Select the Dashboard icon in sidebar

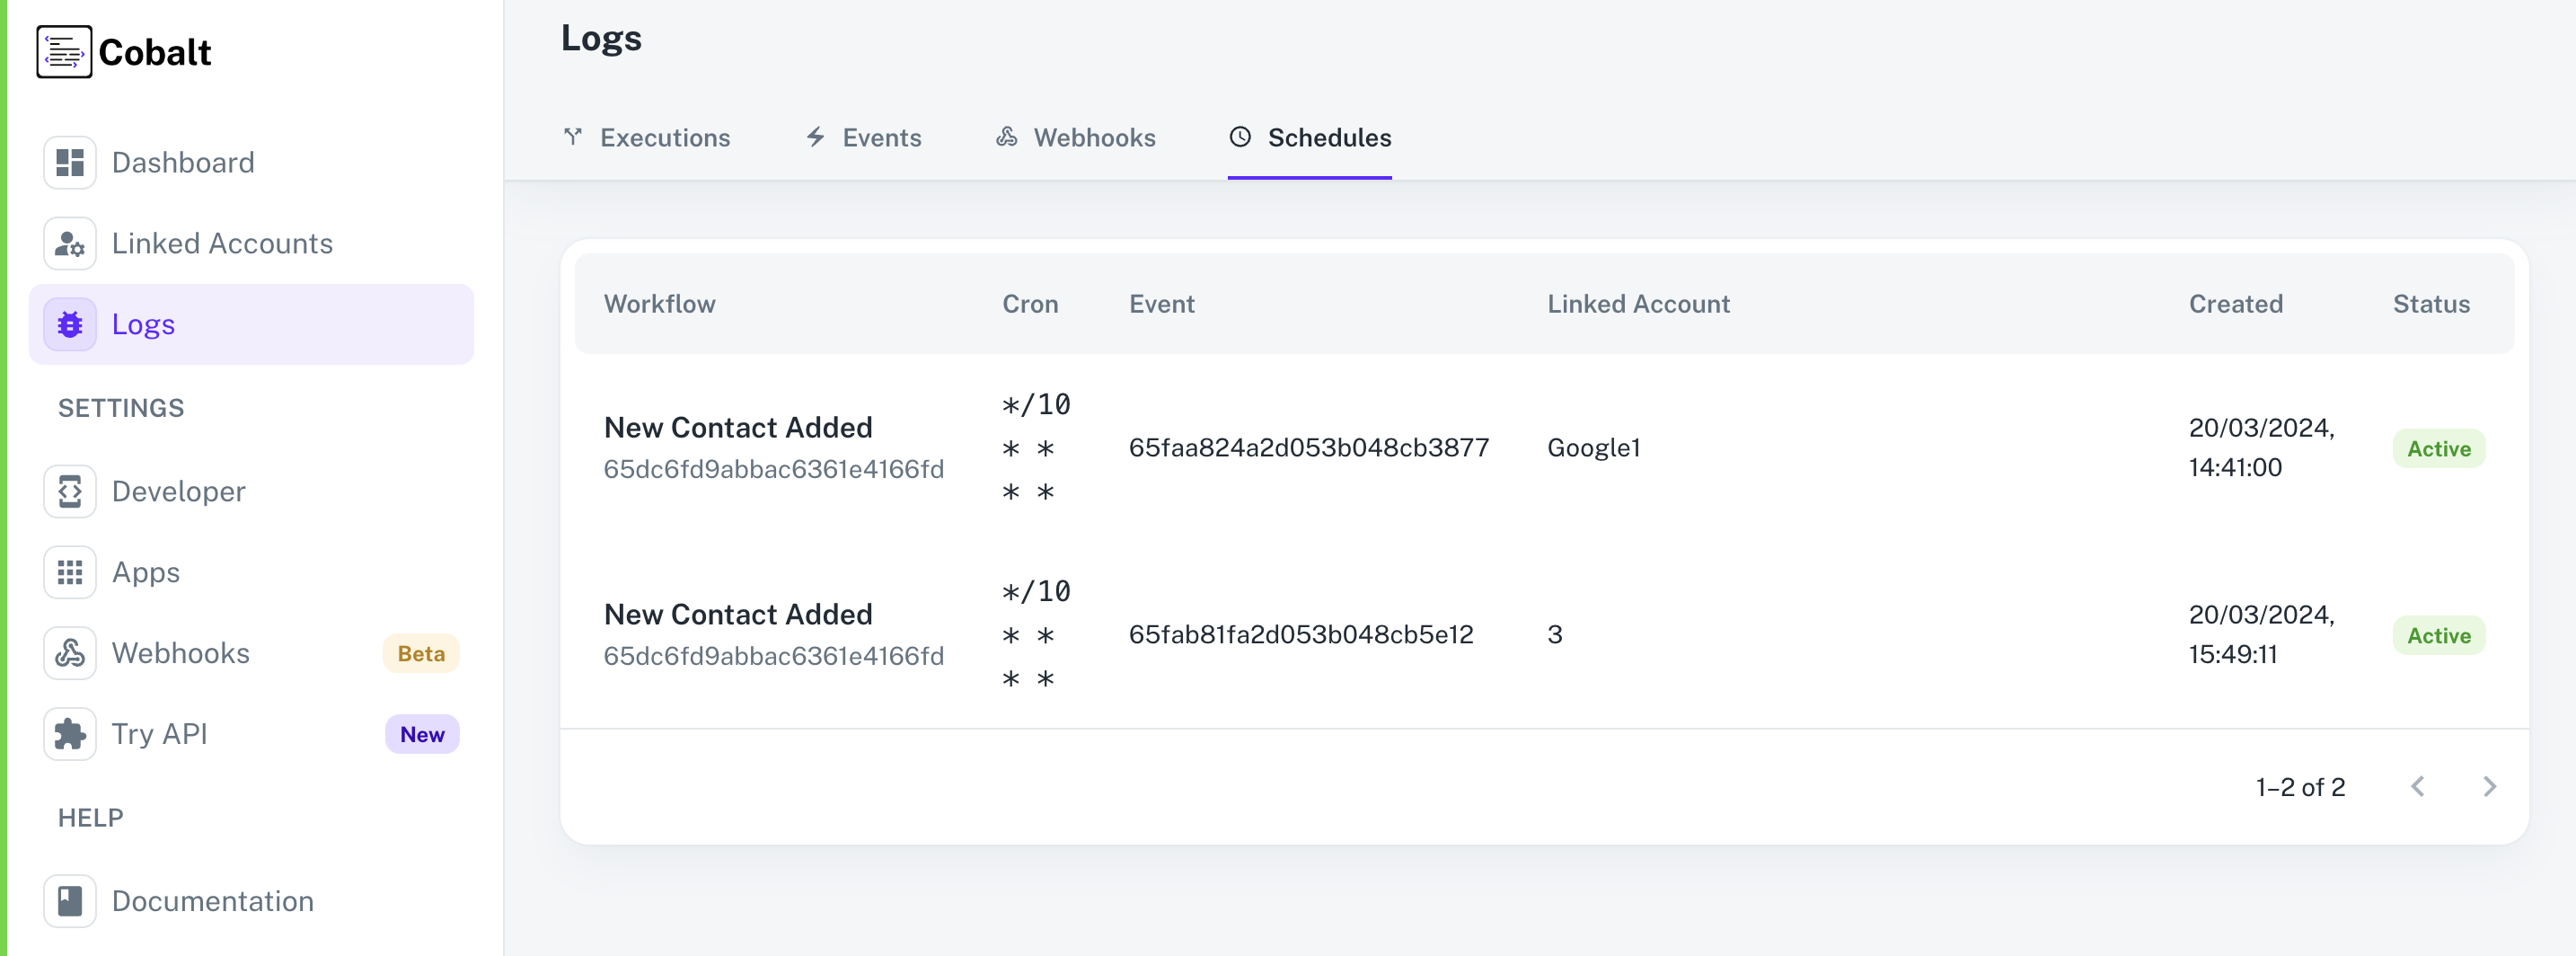click(69, 162)
